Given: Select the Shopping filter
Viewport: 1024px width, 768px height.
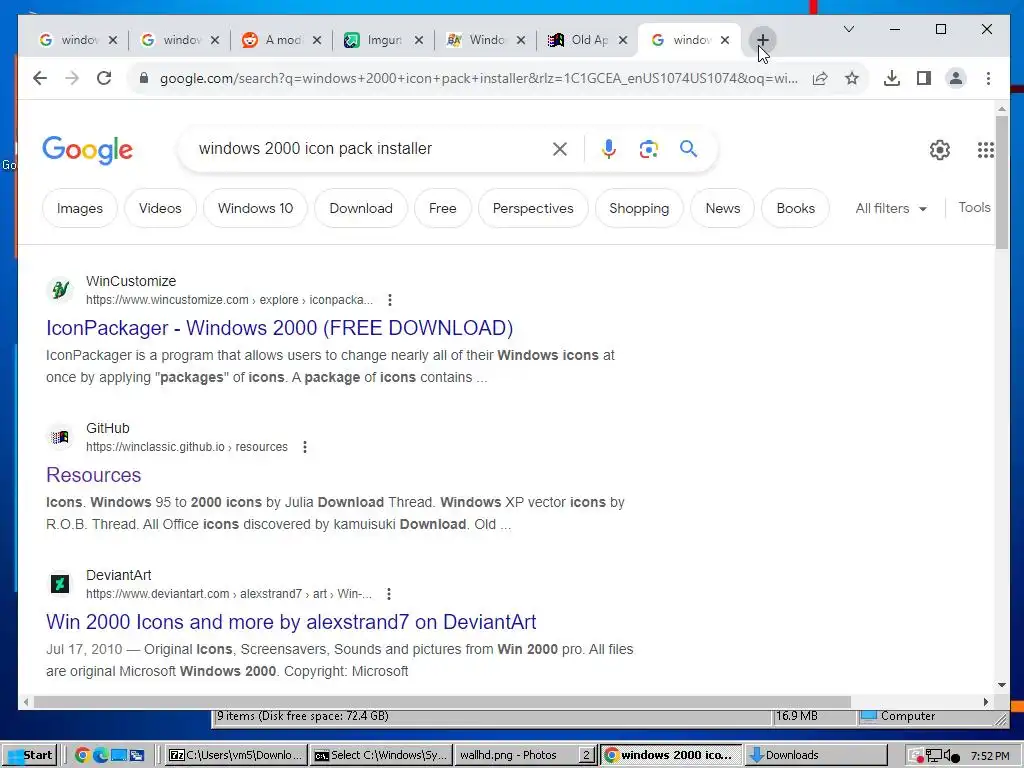Looking at the screenshot, I should pyautogui.click(x=639, y=208).
